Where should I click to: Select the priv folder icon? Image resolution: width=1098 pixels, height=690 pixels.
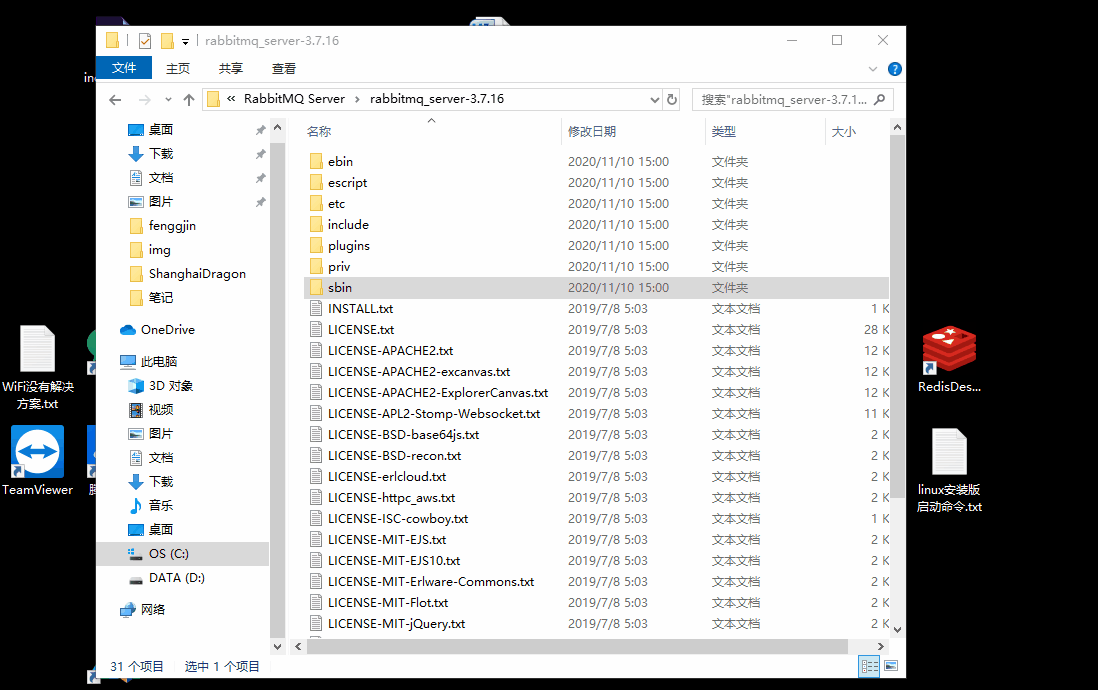316,266
